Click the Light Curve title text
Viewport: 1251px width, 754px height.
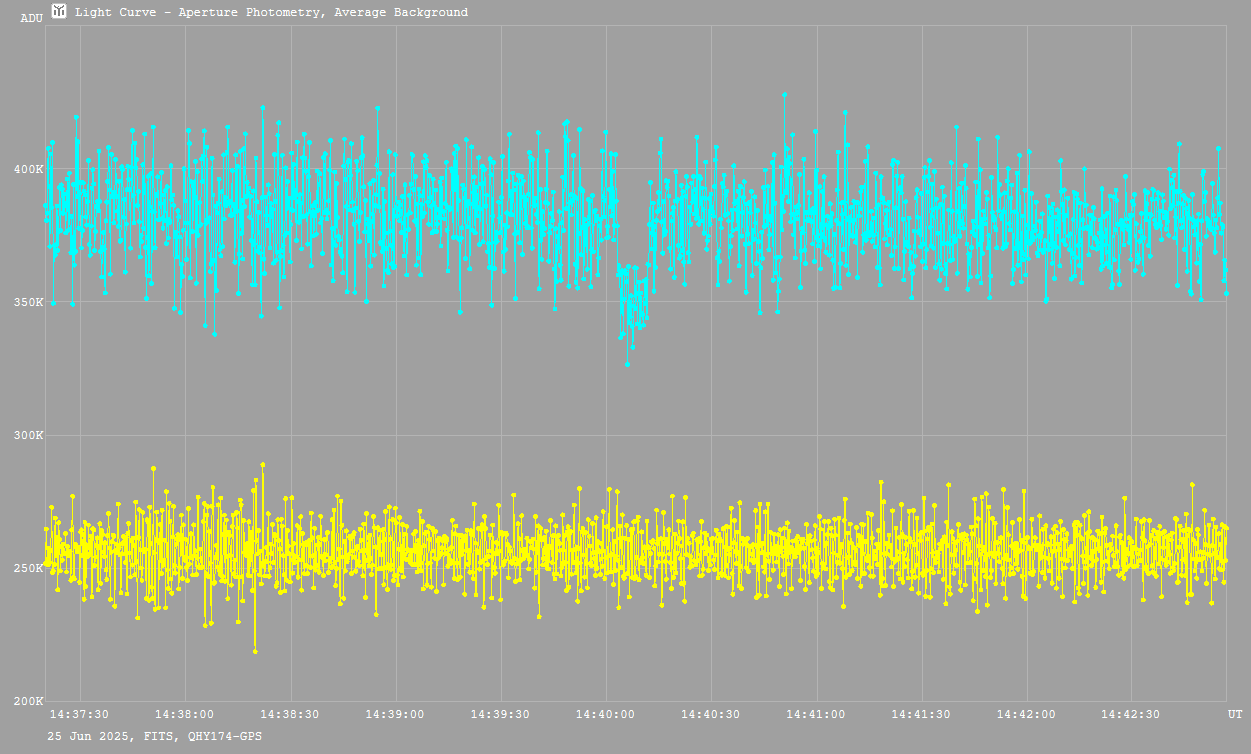pos(271,13)
